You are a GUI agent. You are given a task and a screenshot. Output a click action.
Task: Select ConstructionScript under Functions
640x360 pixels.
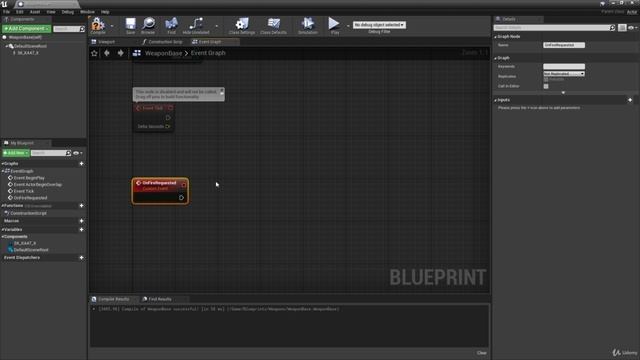(x=28, y=213)
